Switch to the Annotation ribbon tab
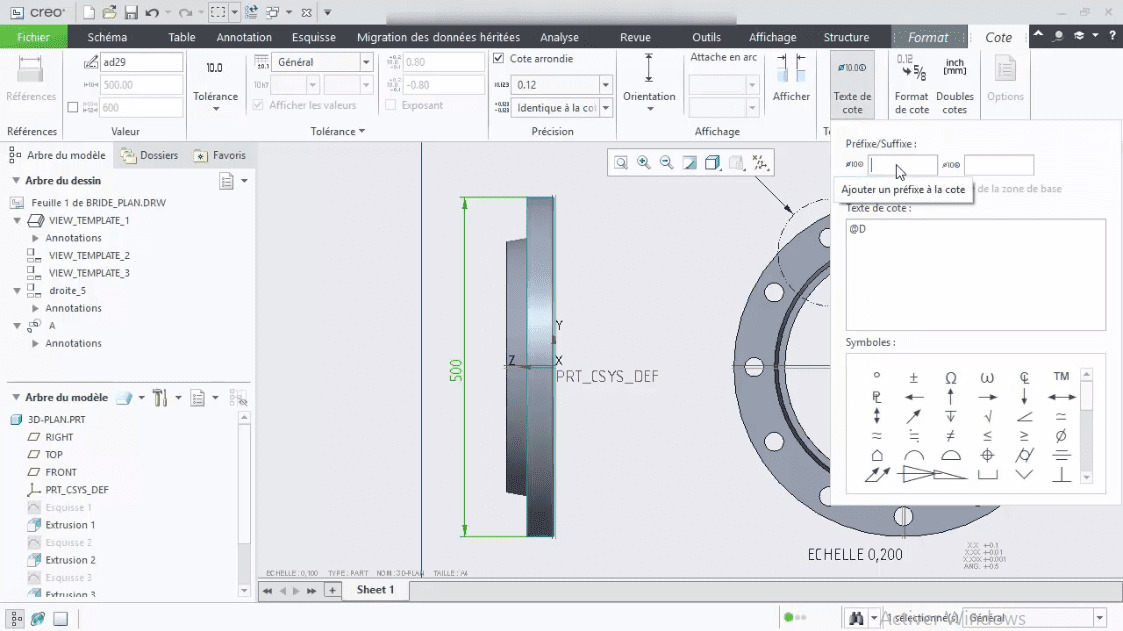The image size is (1123, 631). 244,36
